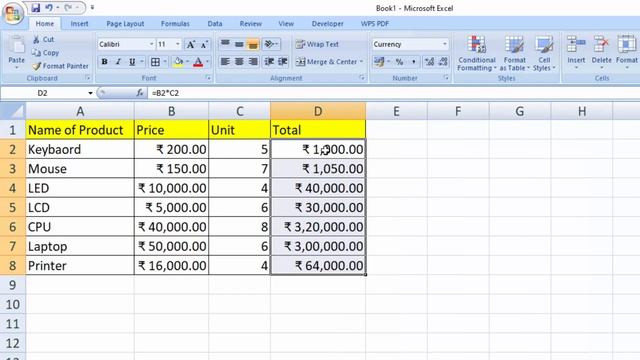The width and height of the screenshot is (640, 360).
Task: Click Delete cells button
Action: click(601, 53)
